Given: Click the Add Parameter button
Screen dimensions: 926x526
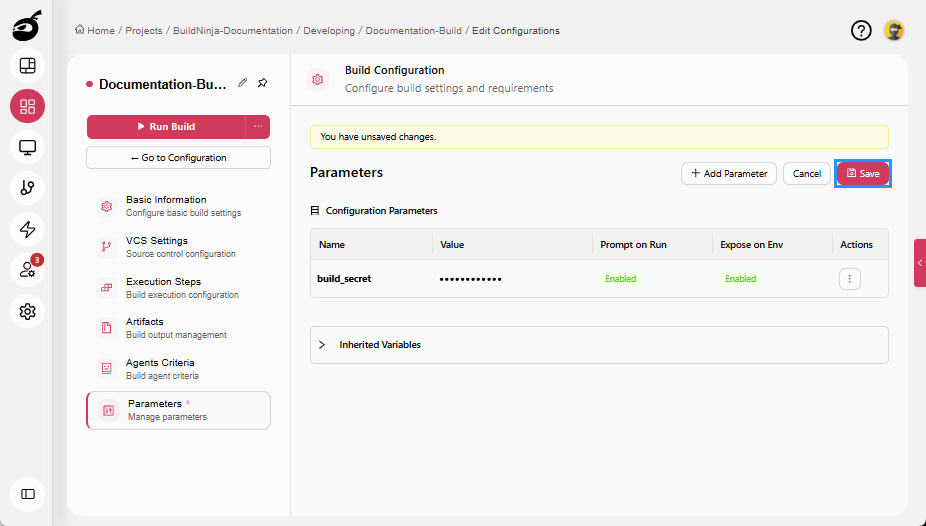Looking at the screenshot, I should coord(729,174).
